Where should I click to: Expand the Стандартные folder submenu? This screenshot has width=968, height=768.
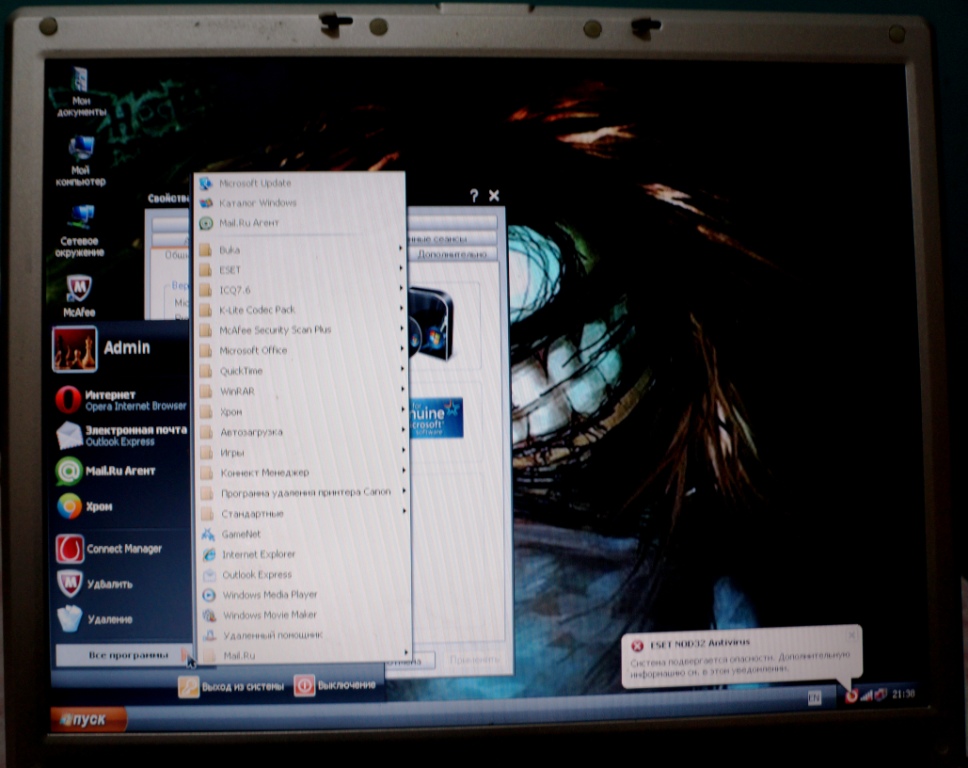click(x=251, y=513)
